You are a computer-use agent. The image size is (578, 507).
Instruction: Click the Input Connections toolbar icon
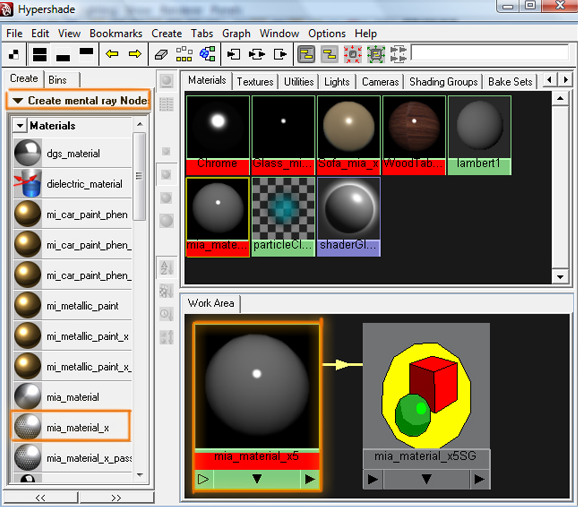[x=233, y=55]
